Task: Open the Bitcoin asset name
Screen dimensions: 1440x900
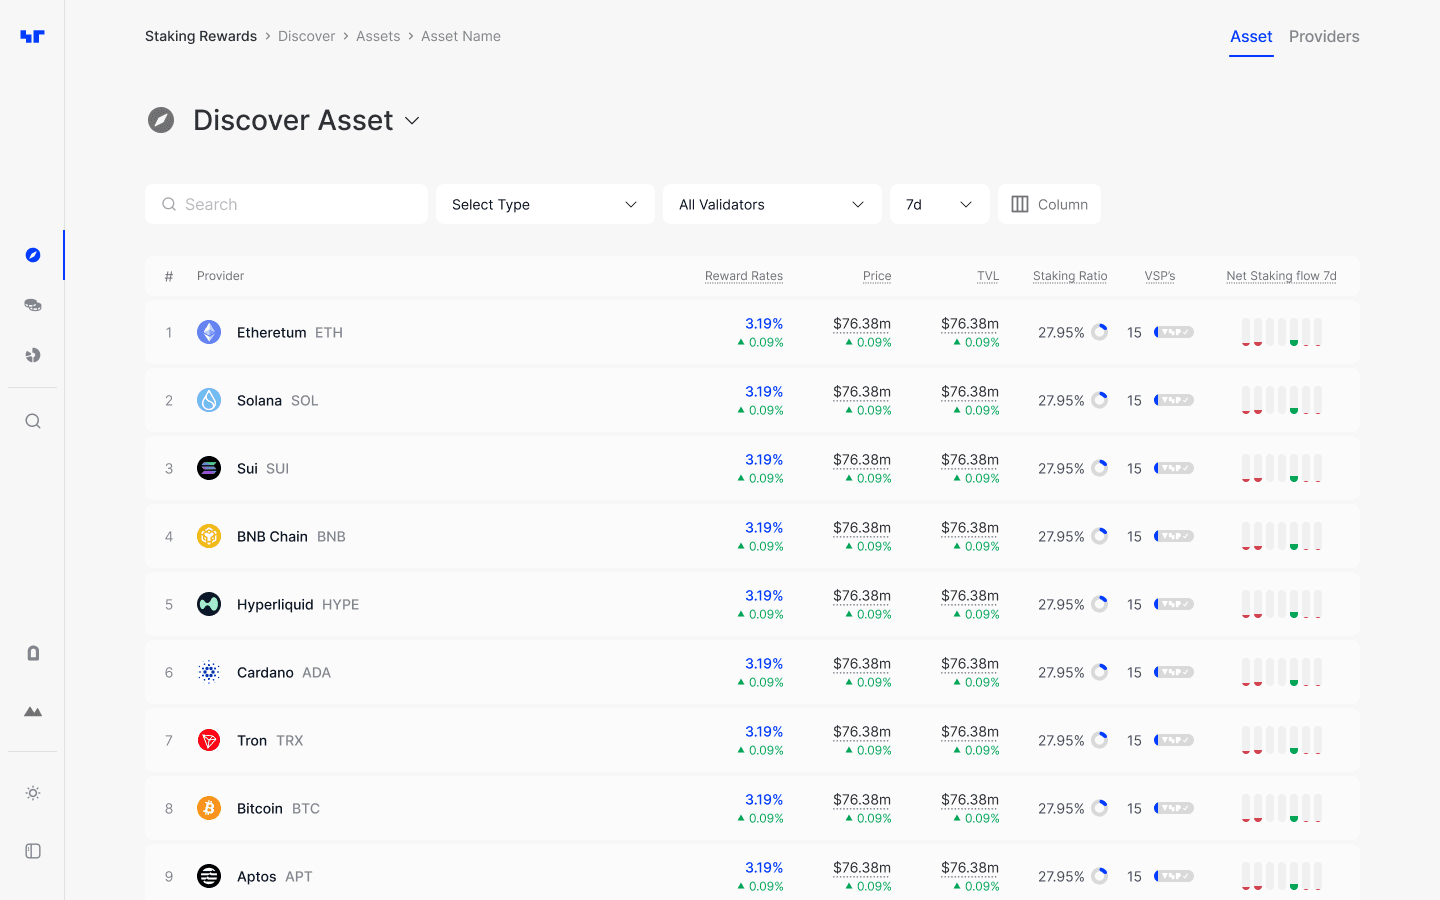Action: (x=260, y=808)
